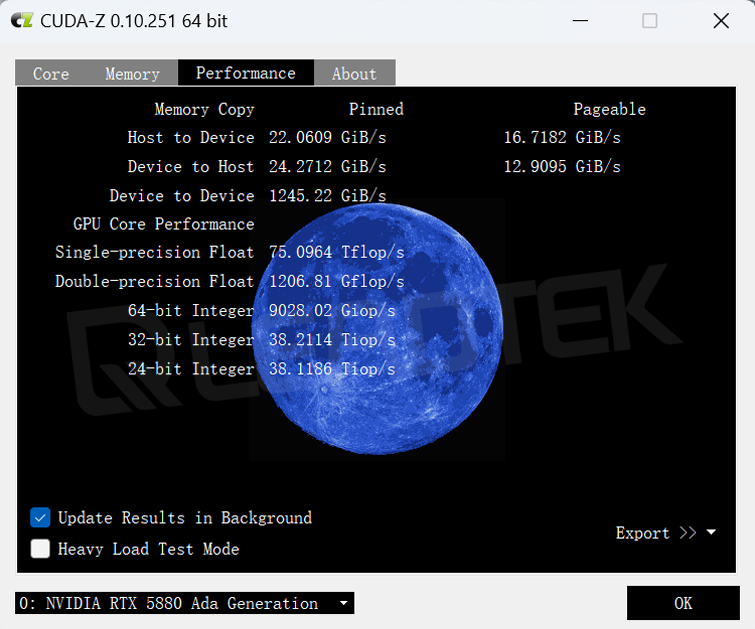This screenshot has height=629, width=755.
Task: Open the GPU device selector dropdown
Action: coord(184,603)
